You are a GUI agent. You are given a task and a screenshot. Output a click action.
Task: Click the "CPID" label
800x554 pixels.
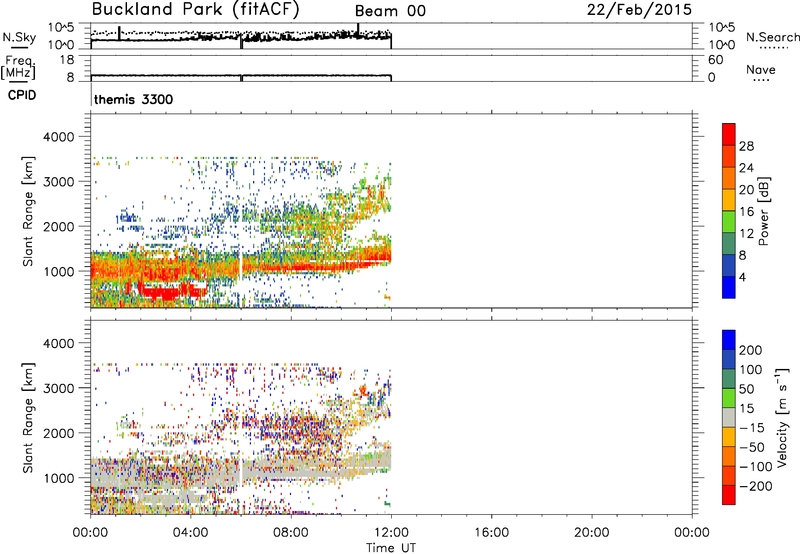click(x=22, y=95)
